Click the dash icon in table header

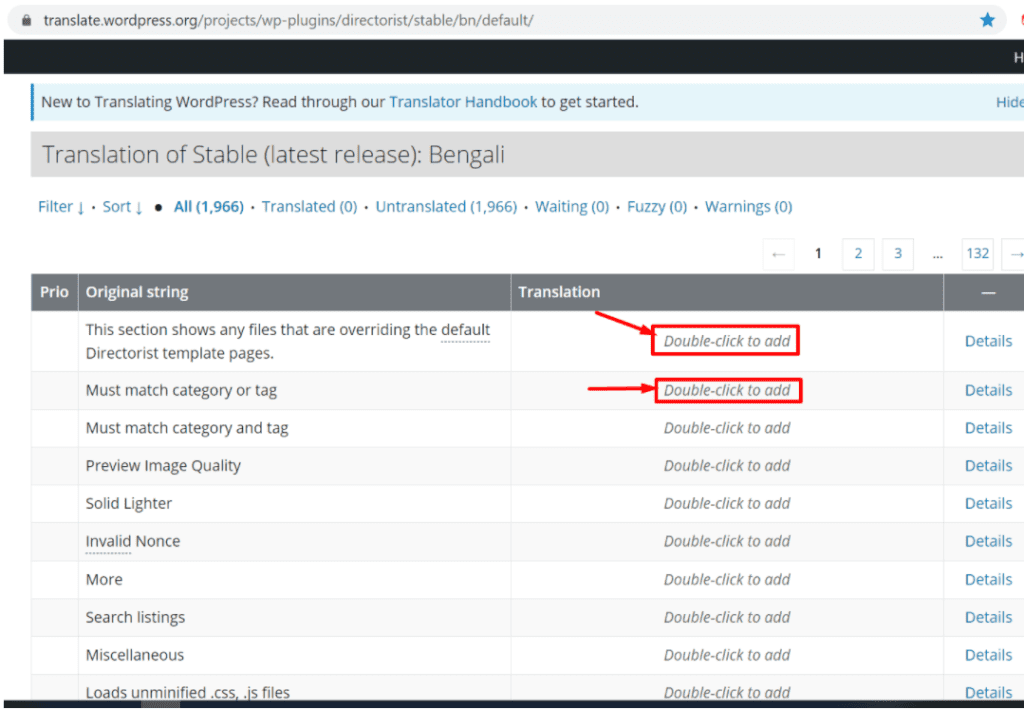(988, 292)
